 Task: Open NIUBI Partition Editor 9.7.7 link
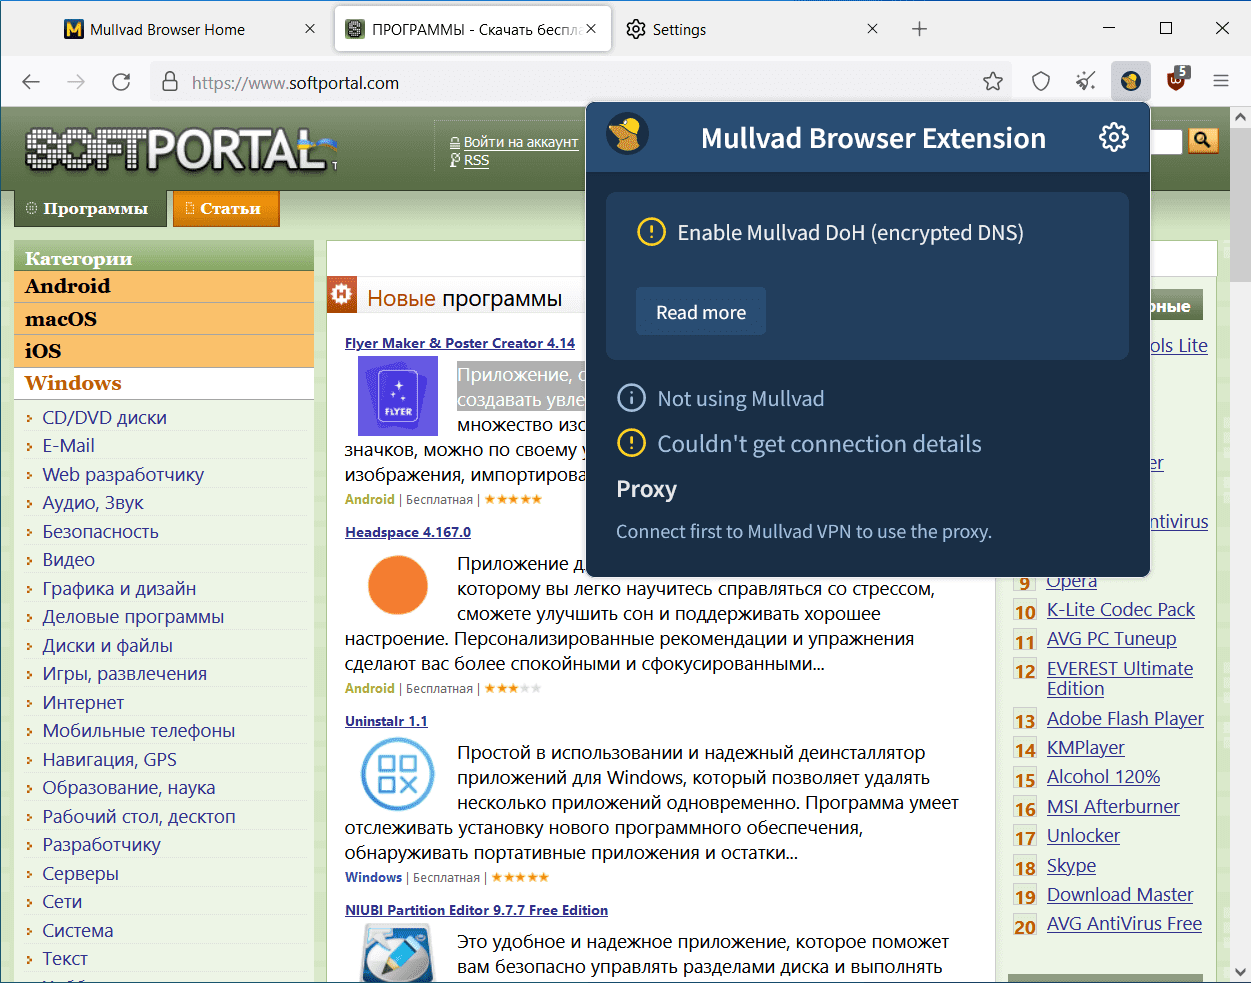point(476,910)
